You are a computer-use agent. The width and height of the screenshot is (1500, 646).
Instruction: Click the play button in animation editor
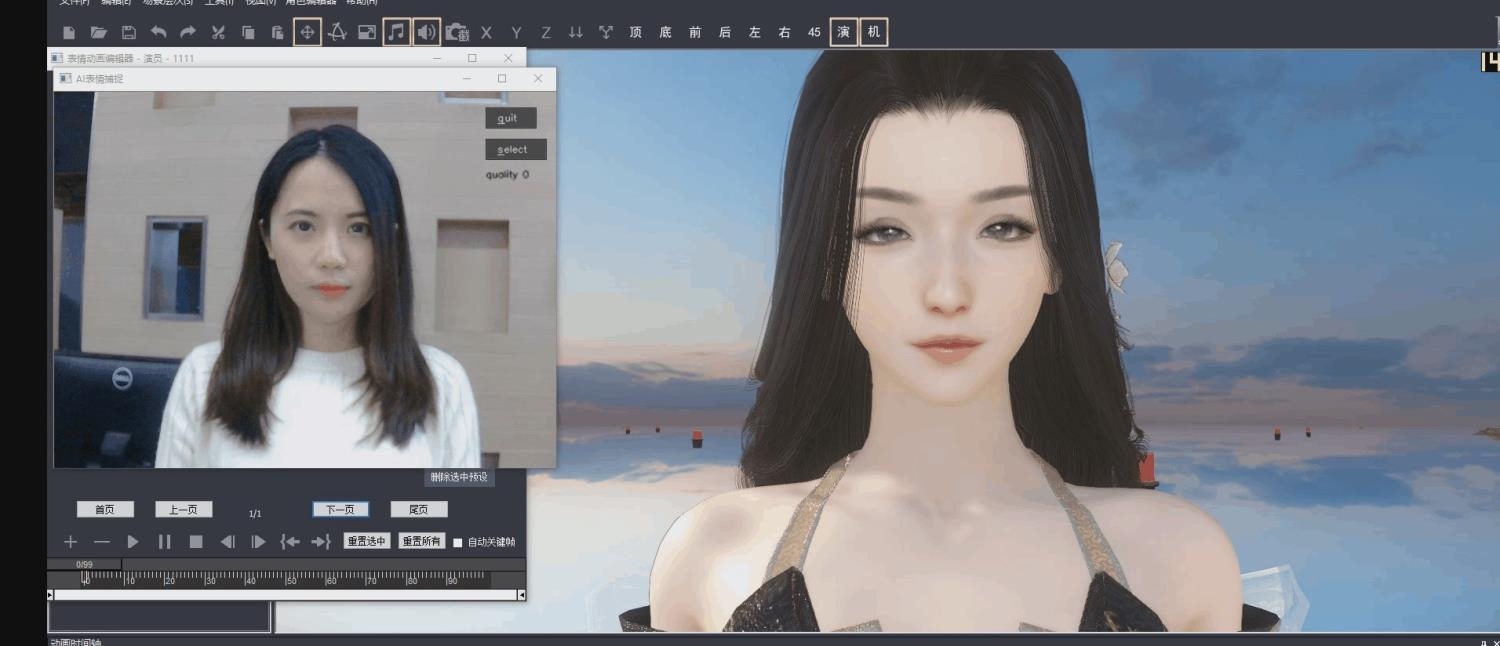point(133,542)
